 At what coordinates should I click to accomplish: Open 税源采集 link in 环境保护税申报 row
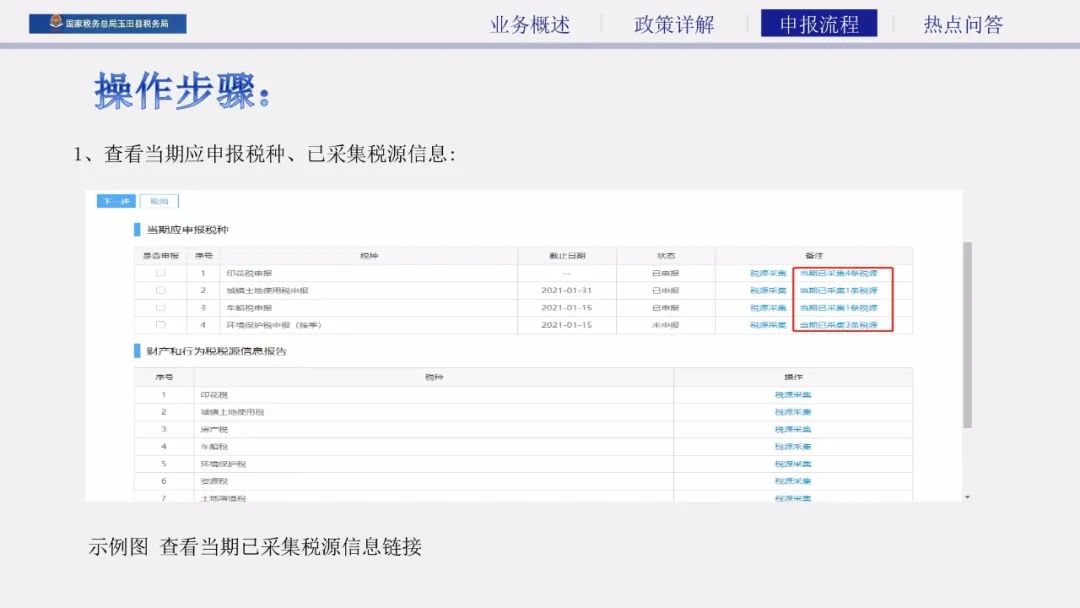768,325
